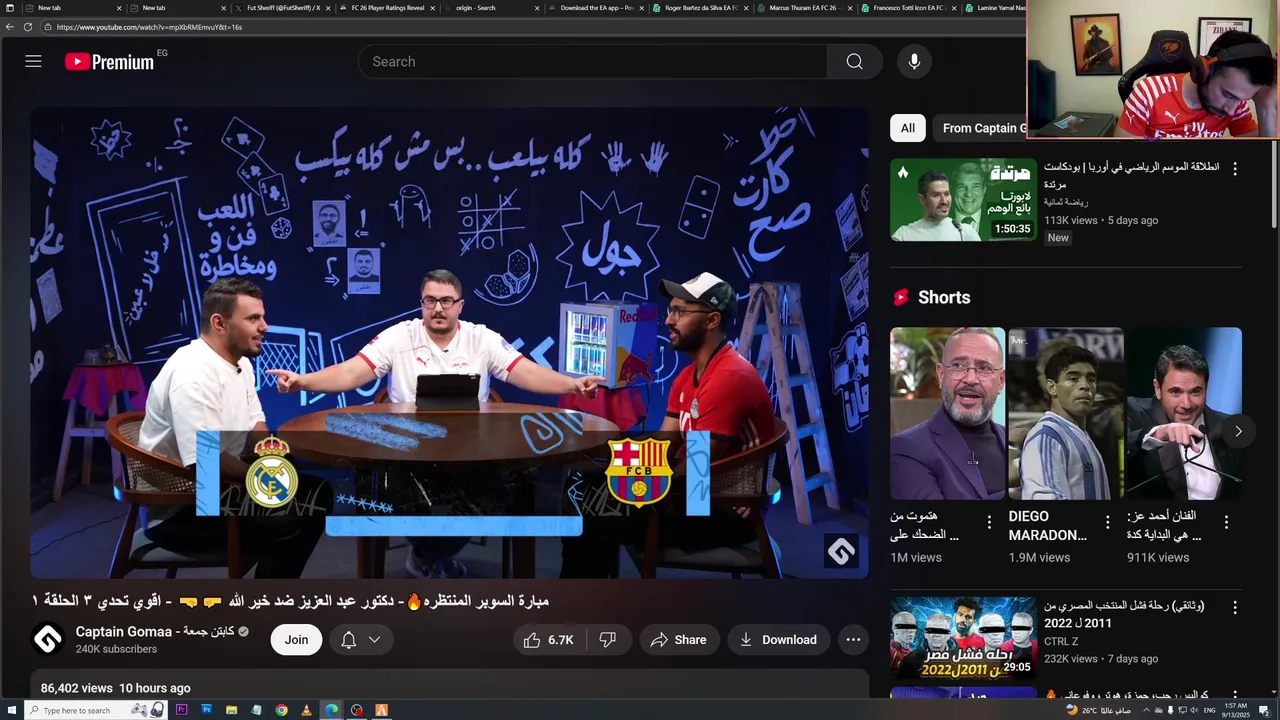Click the Join membership button
Image resolution: width=1280 pixels, height=720 pixels.
[296, 640]
